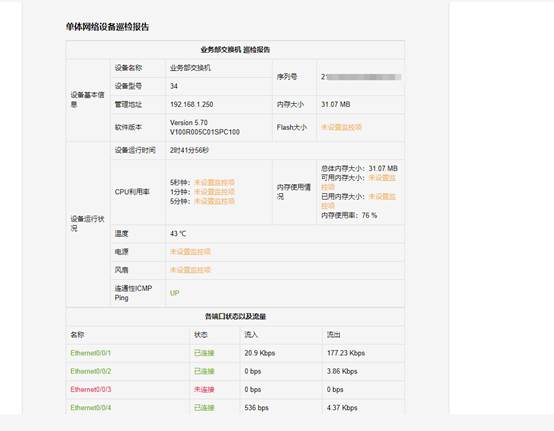Click the CPU 5秒钟 unset-monitor link
The height and width of the screenshot is (431, 554).
[214, 182]
